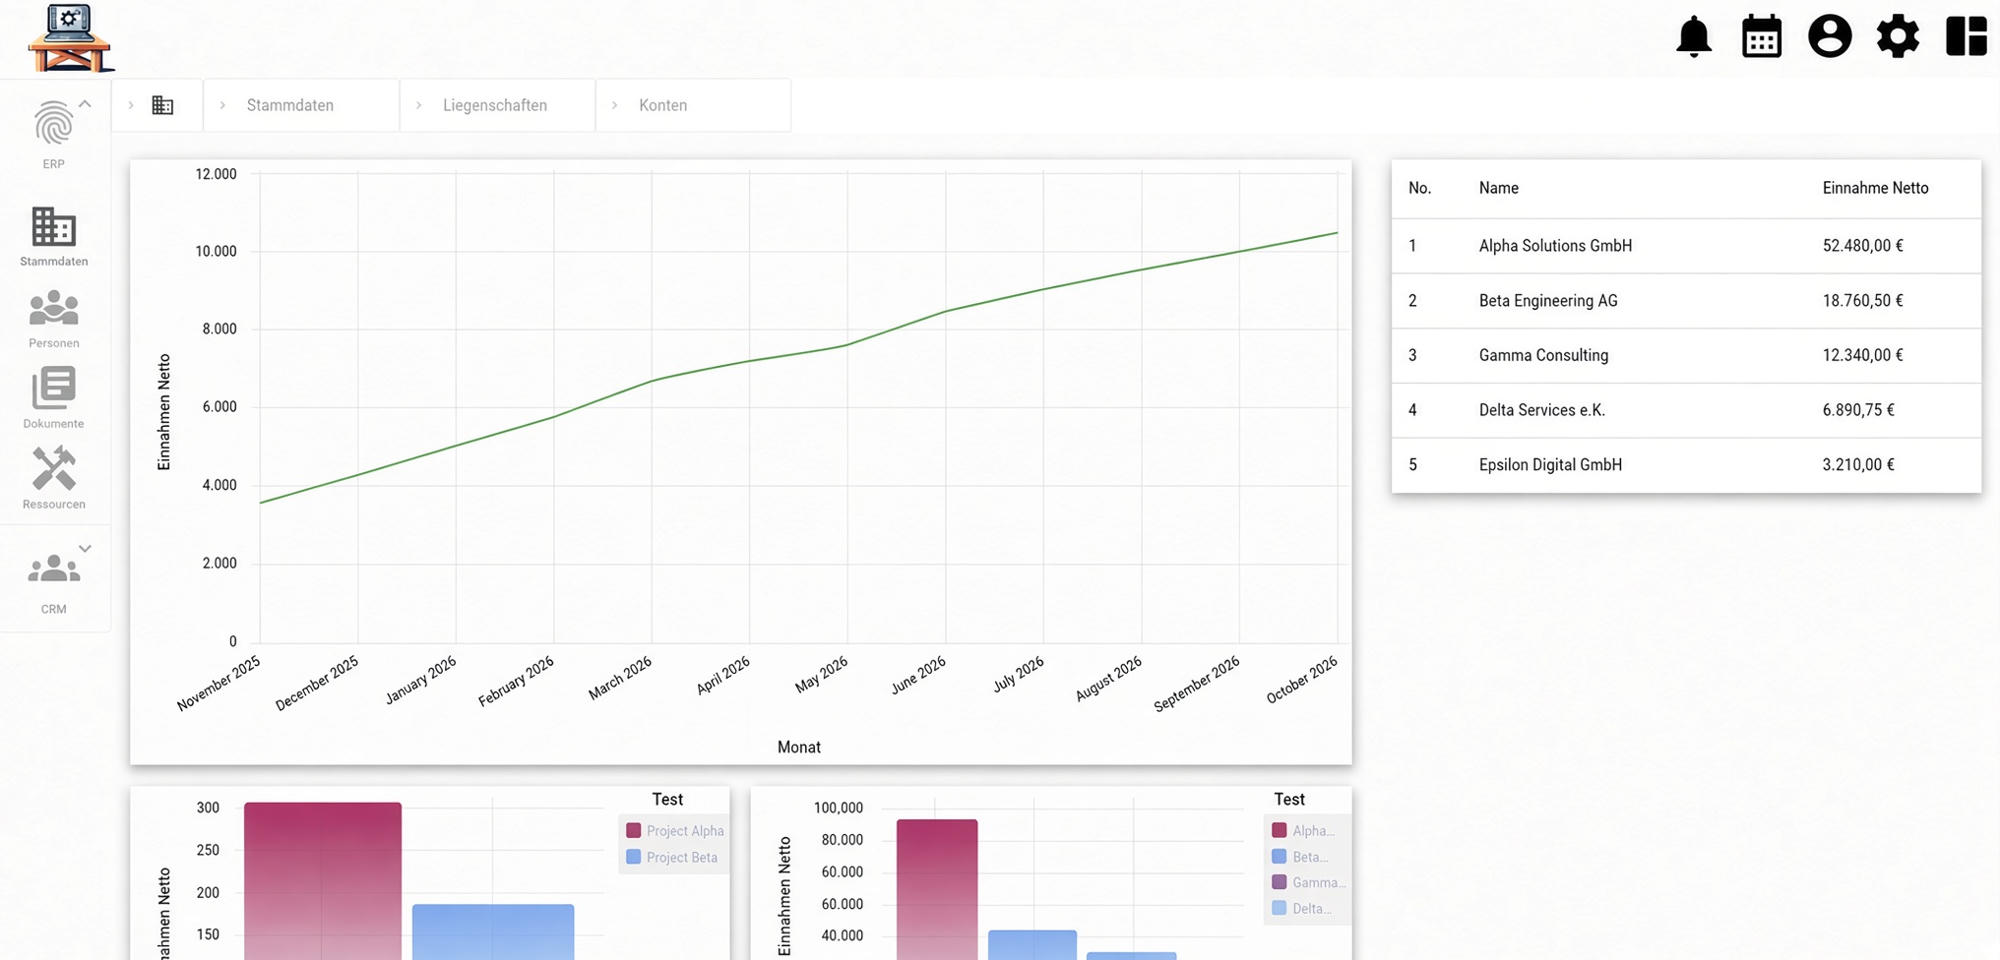The image size is (2000, 960).
Task: Select Alpha Solutions GmbH row
Action: coord(1686,246)
